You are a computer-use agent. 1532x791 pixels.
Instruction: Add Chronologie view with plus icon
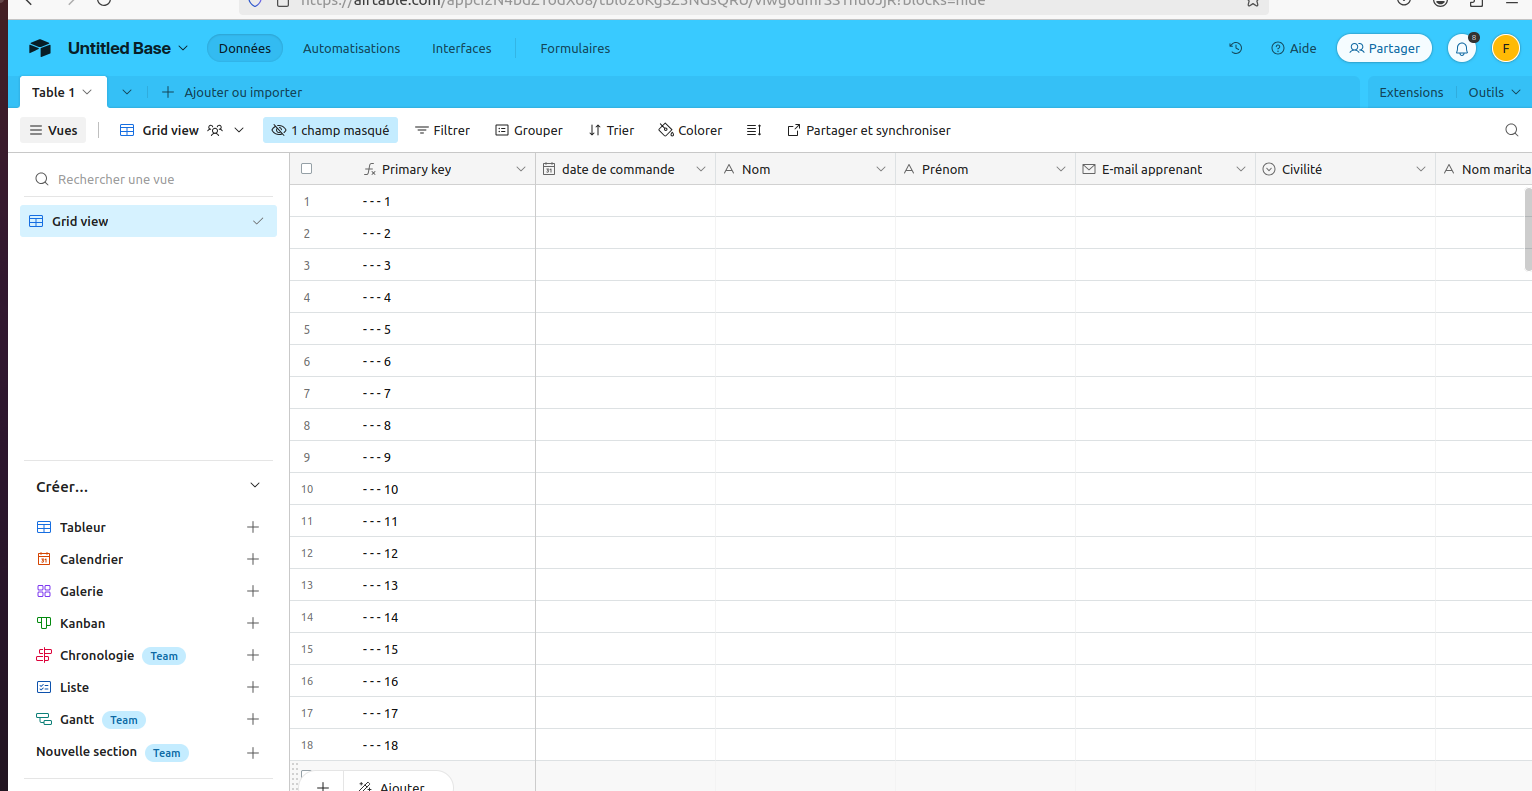tap(253, 655)
